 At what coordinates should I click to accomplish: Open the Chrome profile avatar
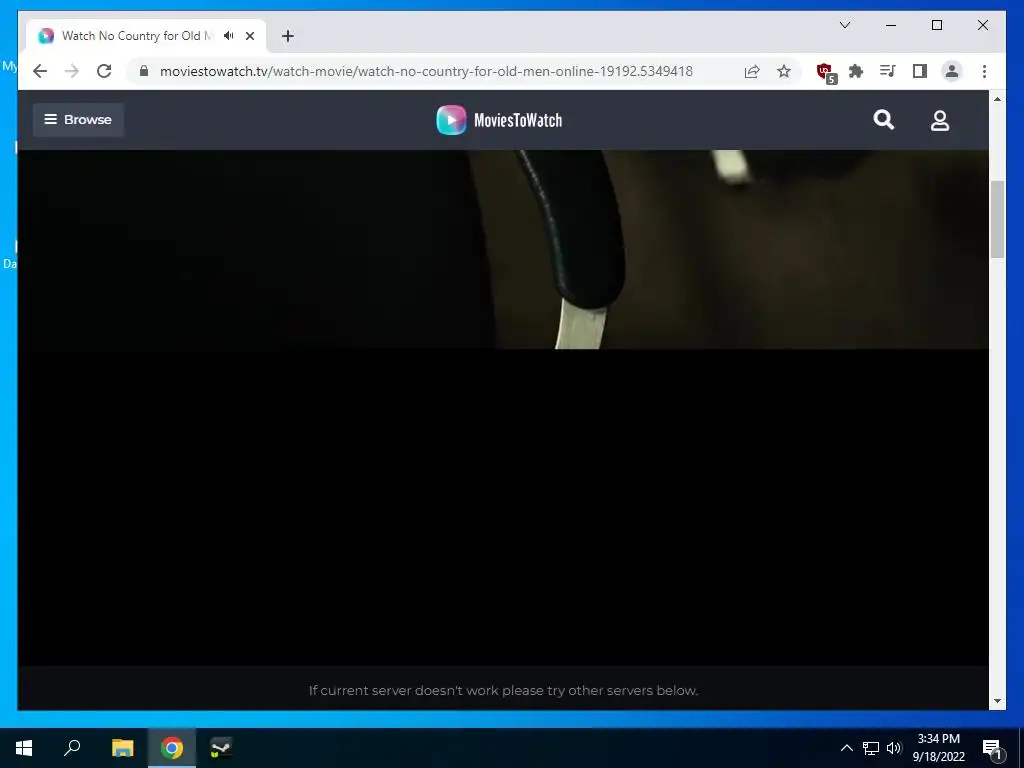[x=952, y=71]
